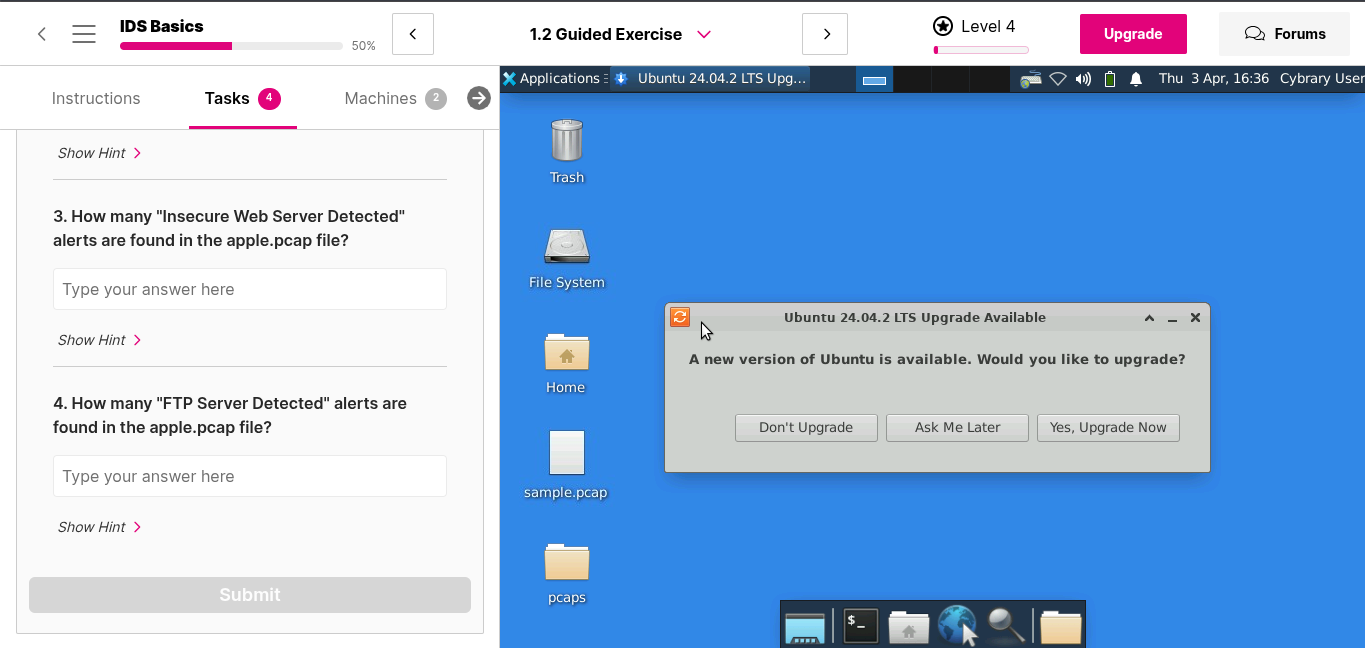Launch the terminal from the dock
1365x648 pixels.
(860, 626)
